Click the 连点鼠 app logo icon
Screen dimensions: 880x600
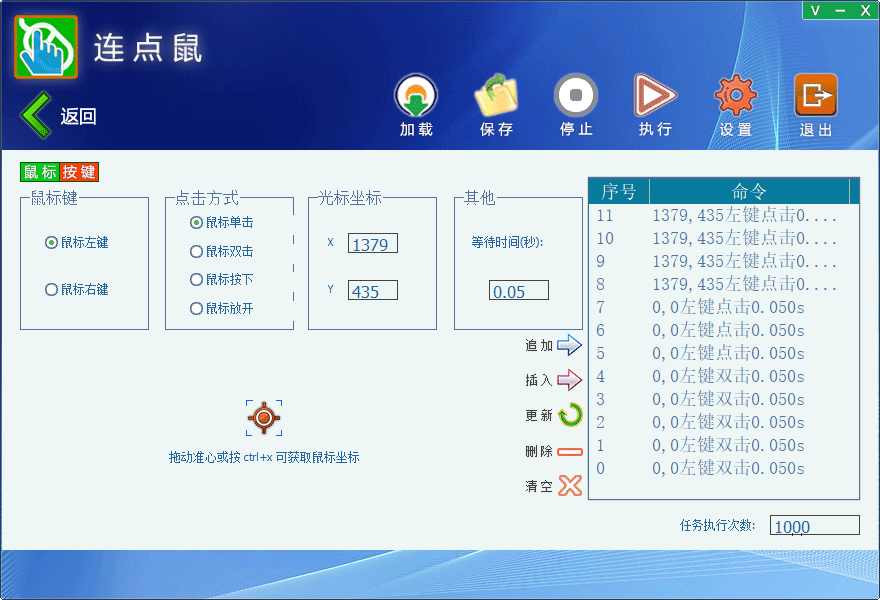[46, 47]
